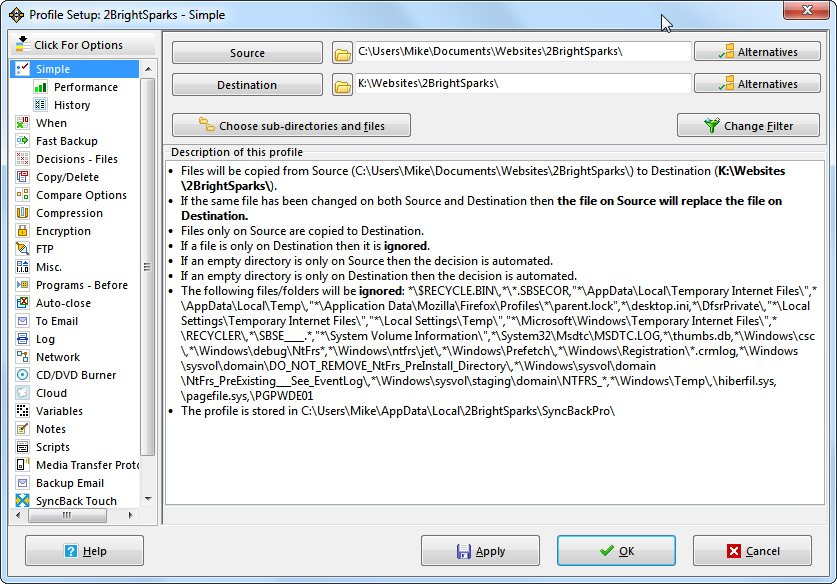Screen dimensions: 837x584
Task: Confirm profile setup with OK
Action: (x=617, y=551)
